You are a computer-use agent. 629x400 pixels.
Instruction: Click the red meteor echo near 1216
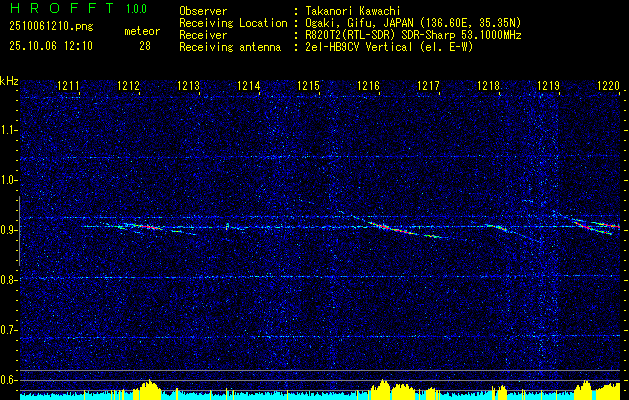click(383, 227)
